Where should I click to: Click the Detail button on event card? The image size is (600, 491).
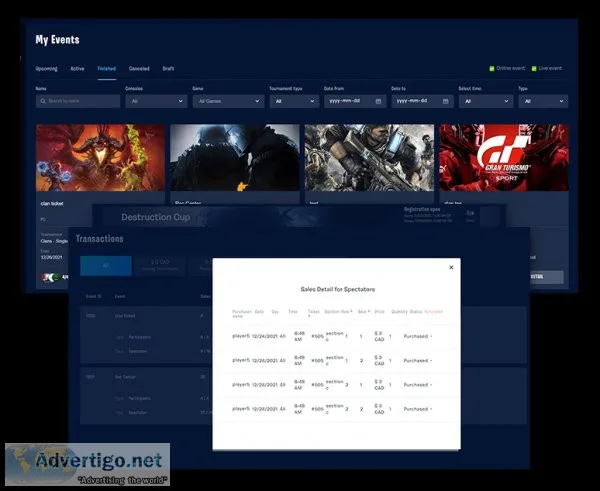[547, 277]
